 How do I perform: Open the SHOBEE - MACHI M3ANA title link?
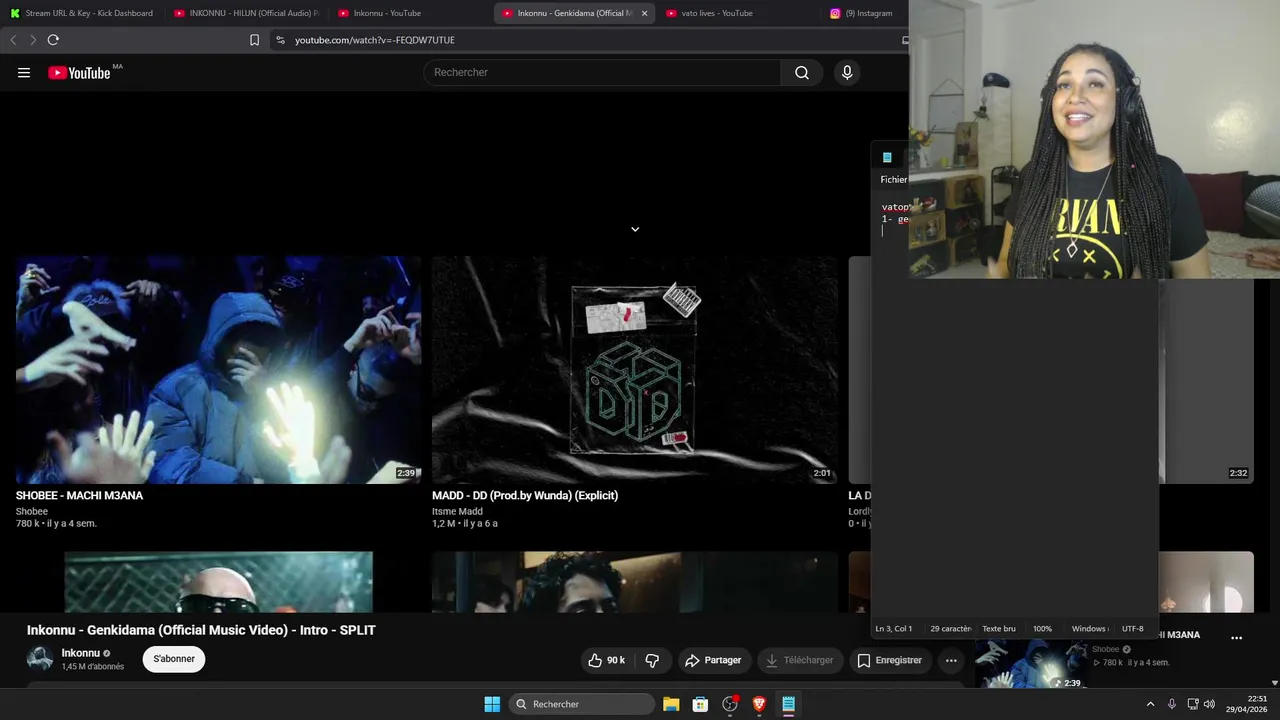(79, 495)
